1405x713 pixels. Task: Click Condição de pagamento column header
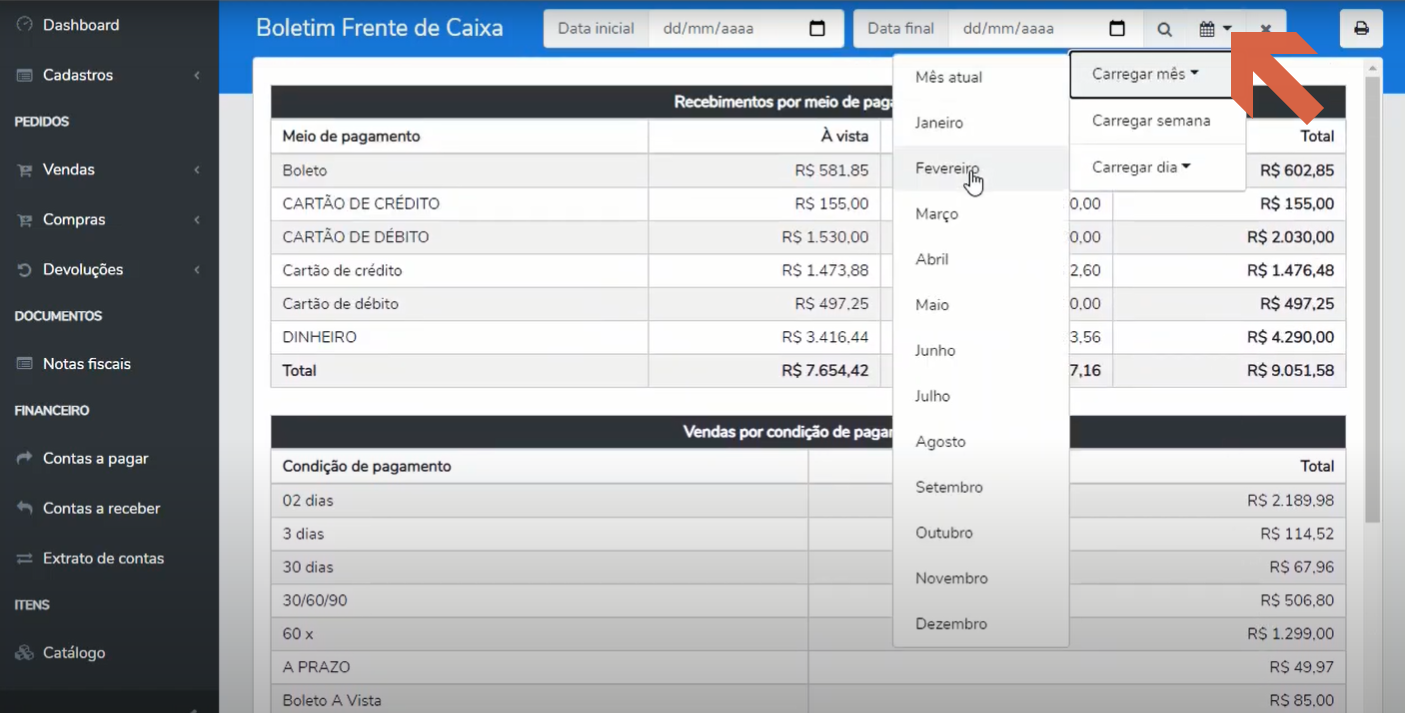[x=366, y=466]
